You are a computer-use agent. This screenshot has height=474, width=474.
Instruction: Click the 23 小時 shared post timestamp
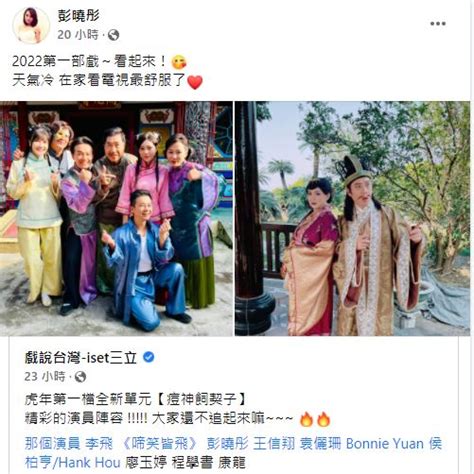[x=45, y=377]
